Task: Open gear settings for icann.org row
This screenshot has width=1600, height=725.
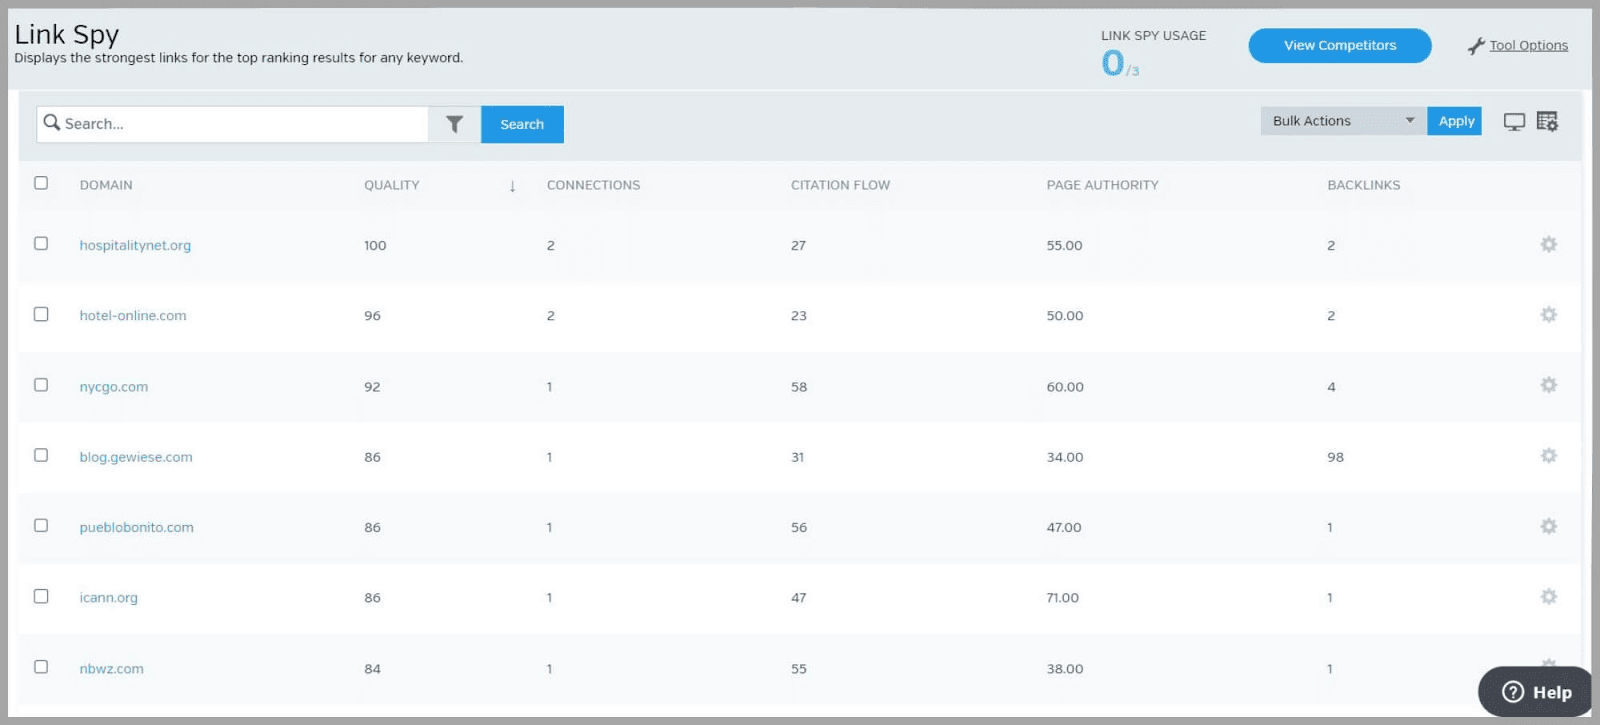Action: click(x=1548, y=597)
